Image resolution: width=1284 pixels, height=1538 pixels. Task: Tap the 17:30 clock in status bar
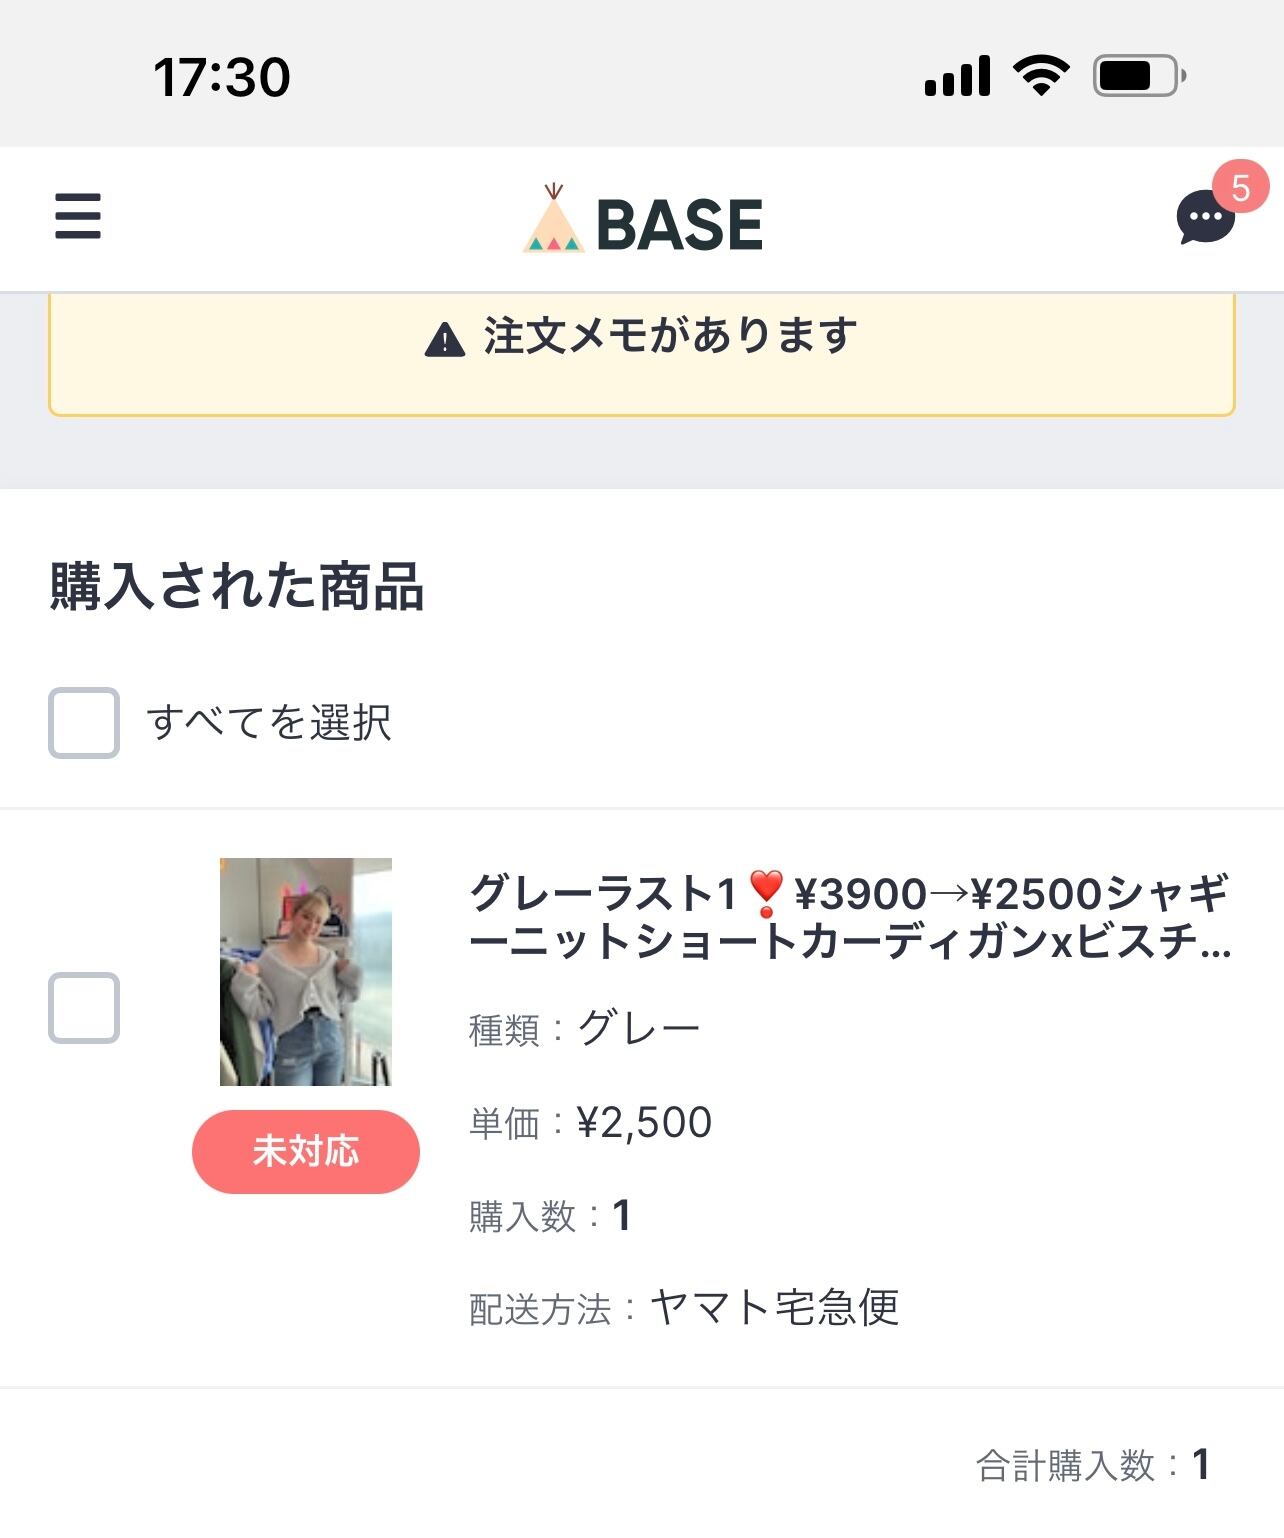222,77
